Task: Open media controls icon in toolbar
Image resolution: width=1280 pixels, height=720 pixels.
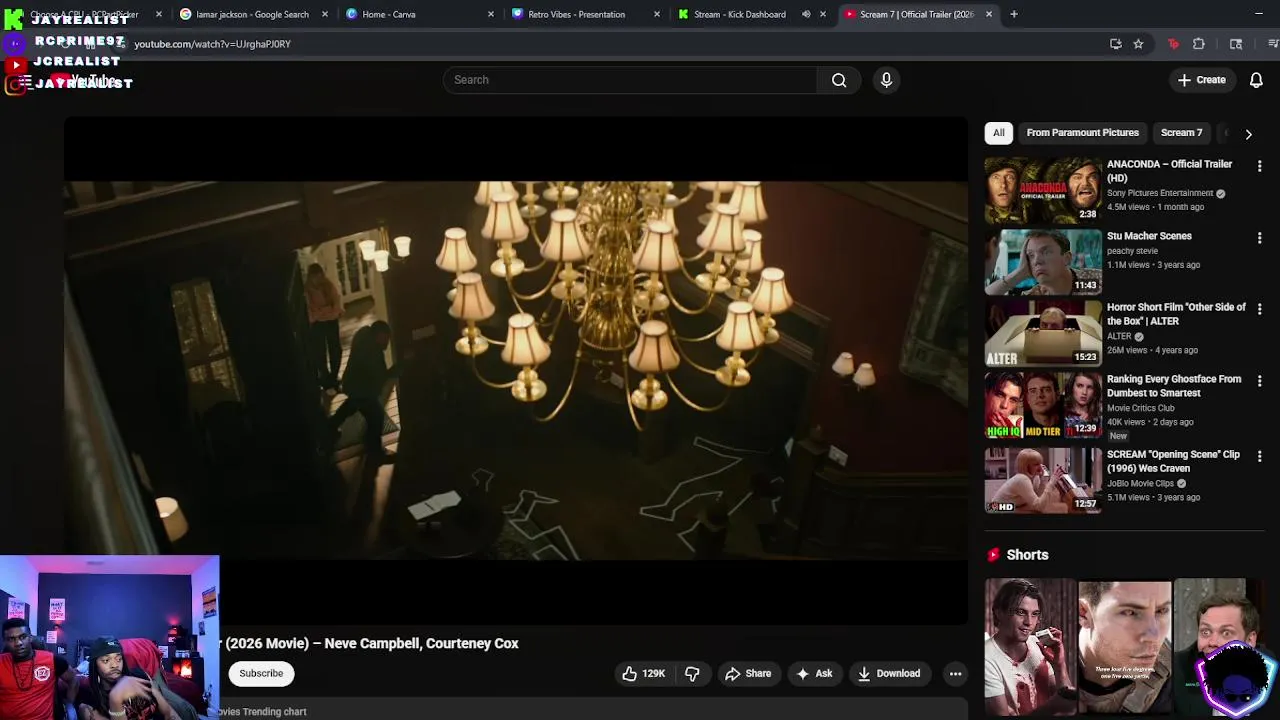Action: [1273, 44]
